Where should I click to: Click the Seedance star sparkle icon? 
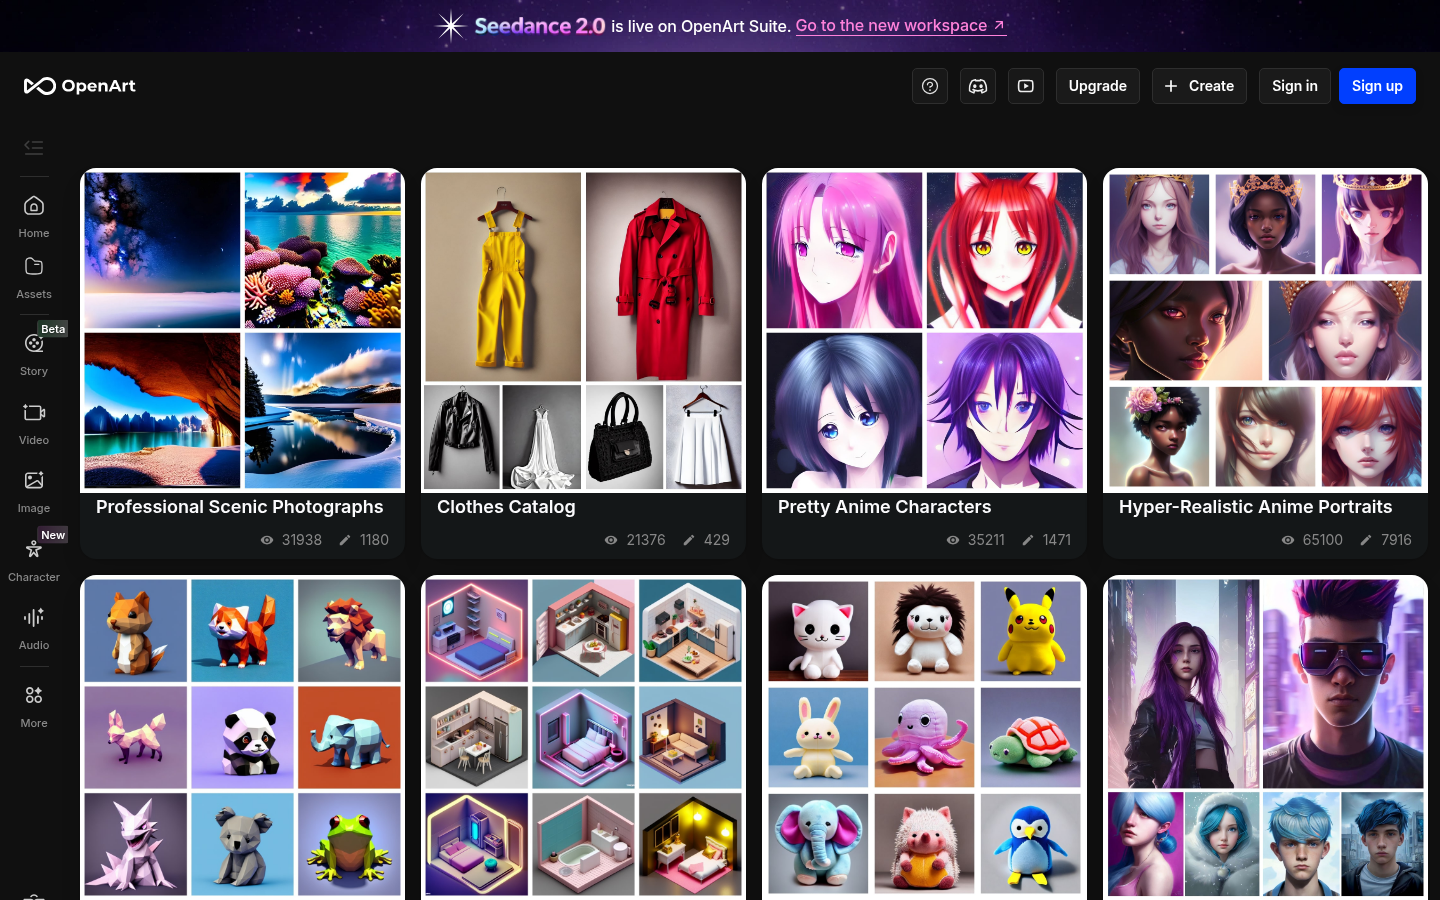(451, 26)
